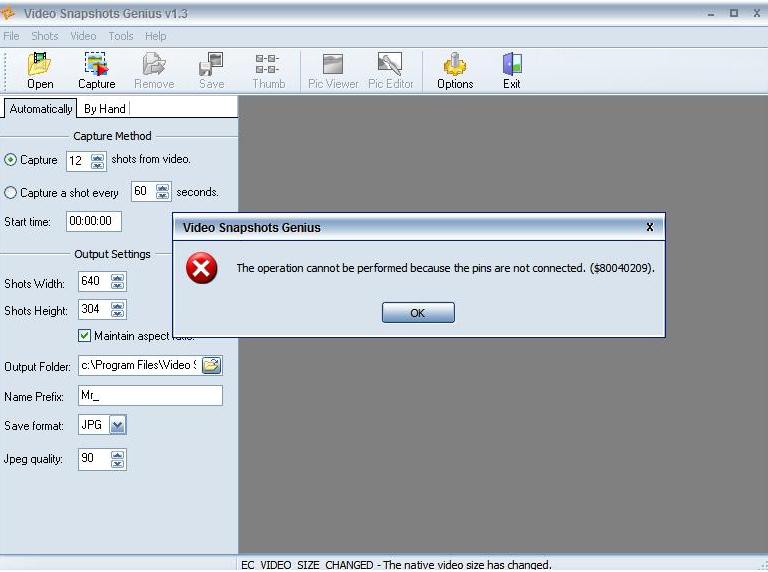Minimize the main application window
Image resolution: width=768 pixels, height=572 pixels.
coord(711,14)
